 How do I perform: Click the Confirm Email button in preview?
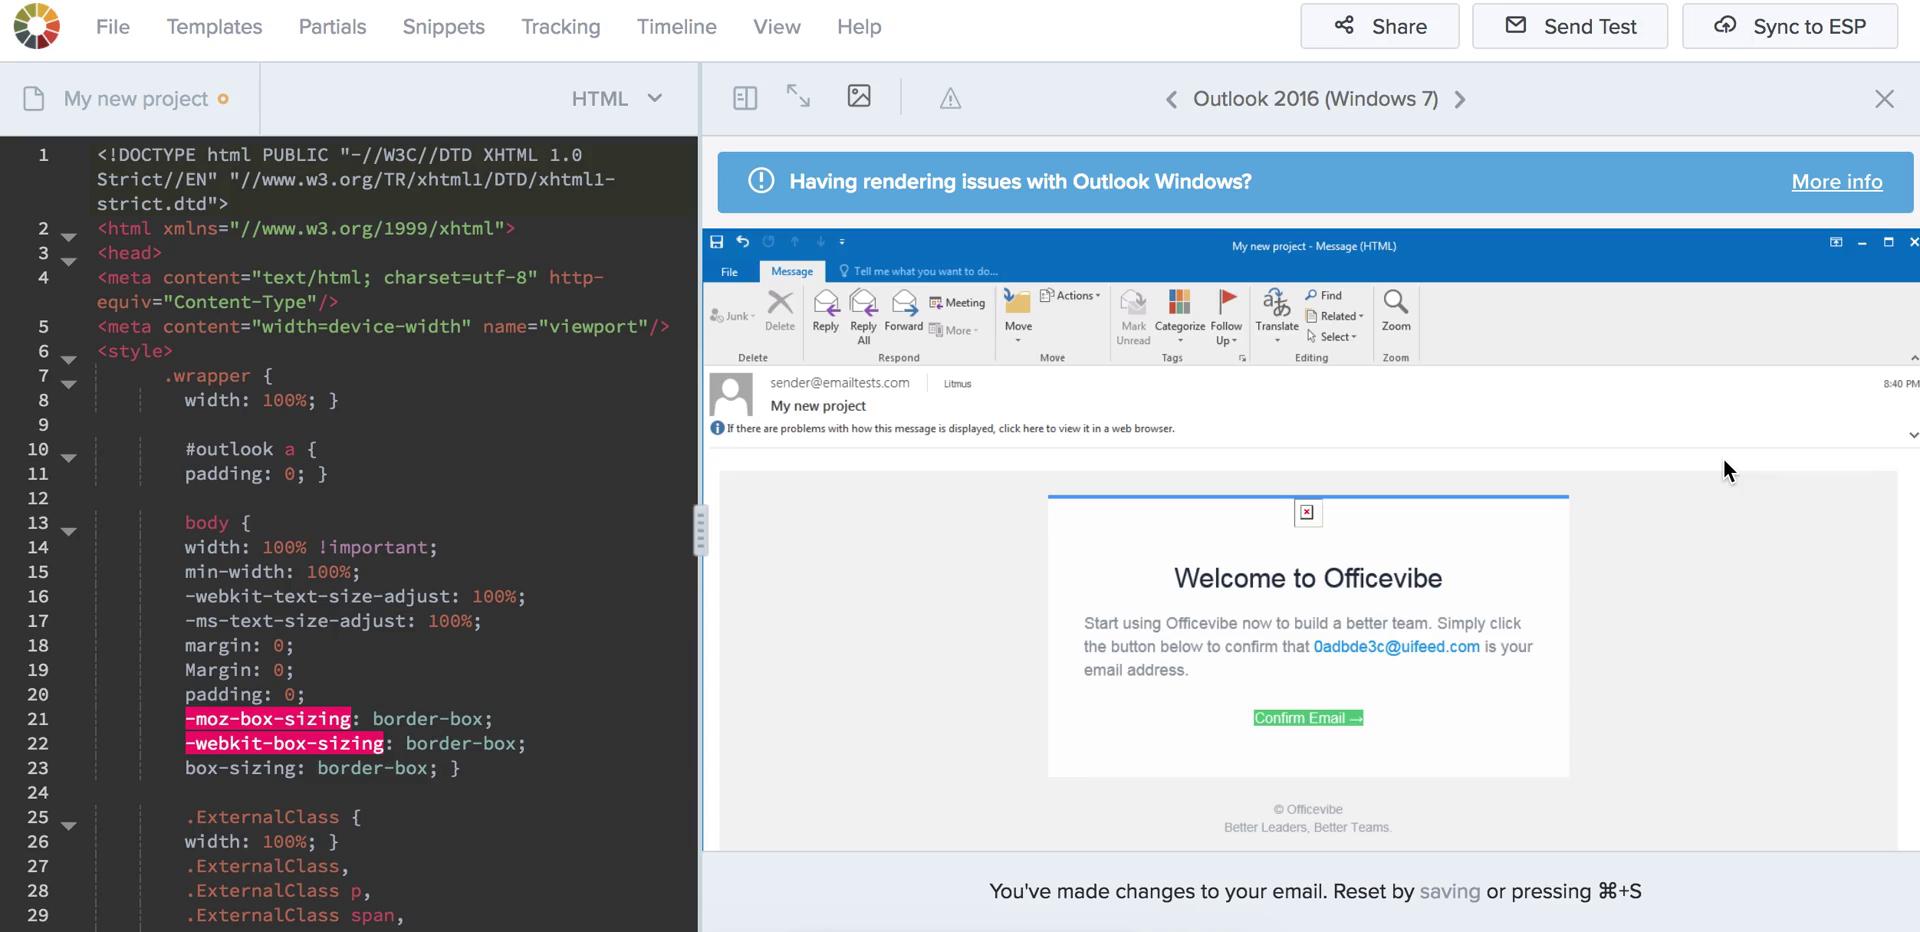[x=1308, y=718]
